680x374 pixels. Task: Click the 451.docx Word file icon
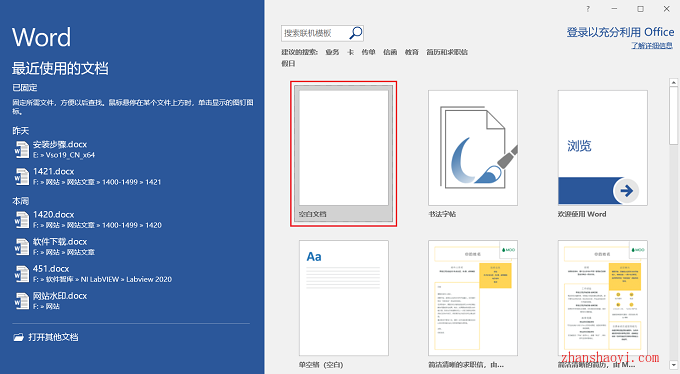tap(22, 274)
